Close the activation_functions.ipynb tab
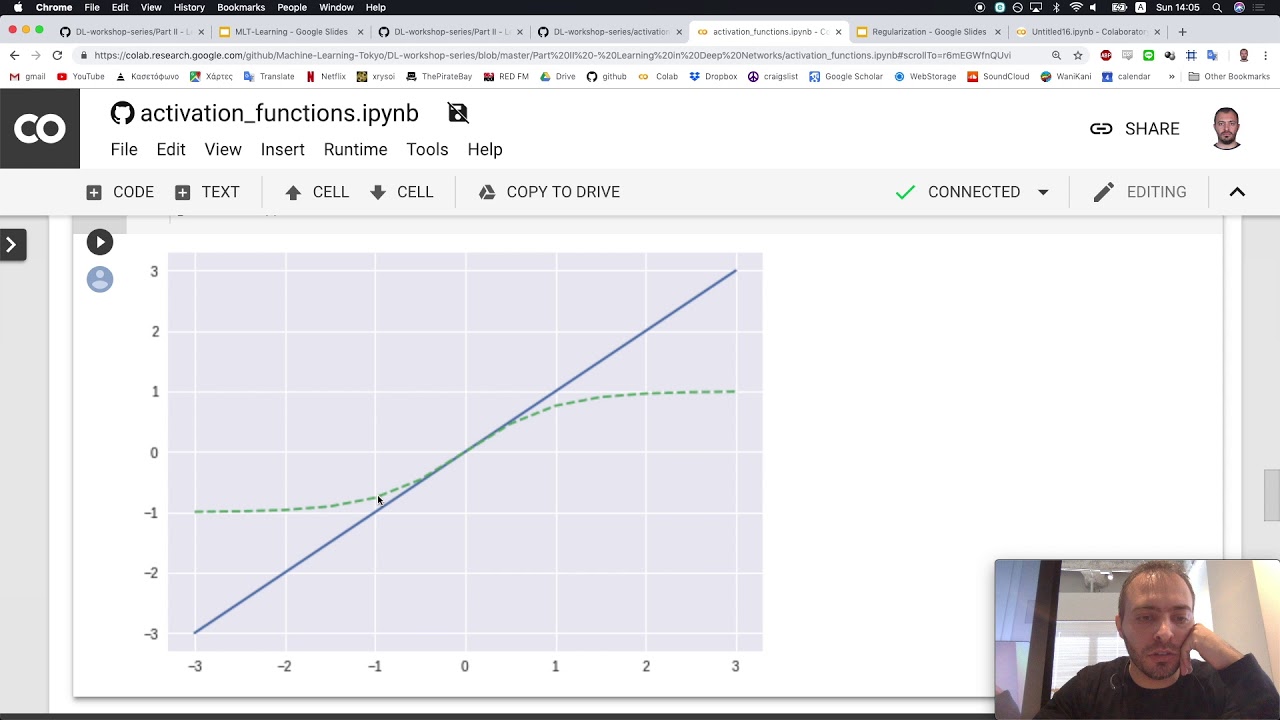 point(838,32)
